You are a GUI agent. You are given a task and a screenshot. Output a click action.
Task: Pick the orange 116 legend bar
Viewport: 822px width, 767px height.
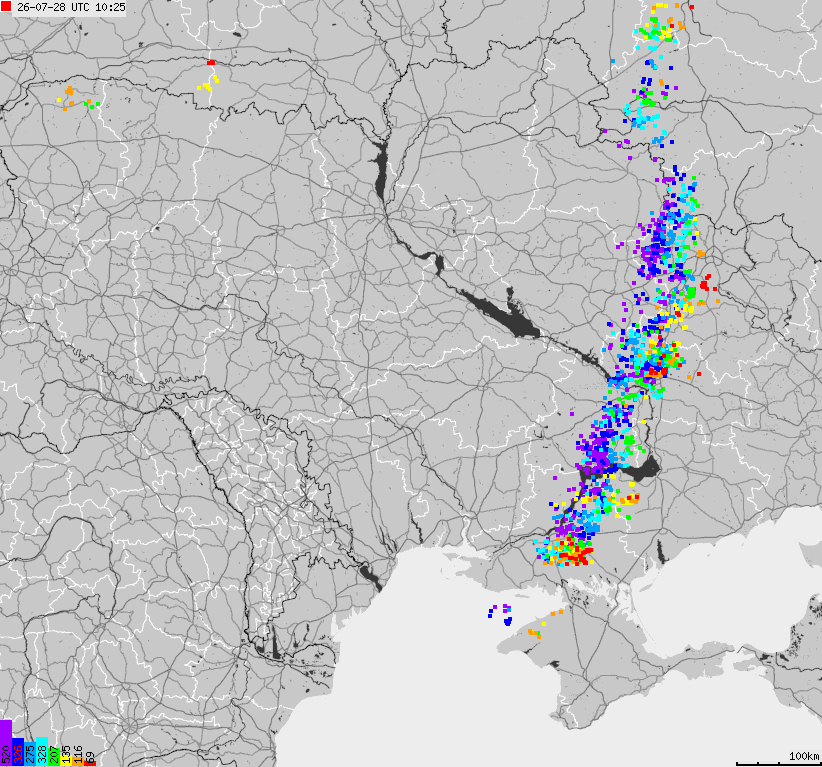point(78,761)
